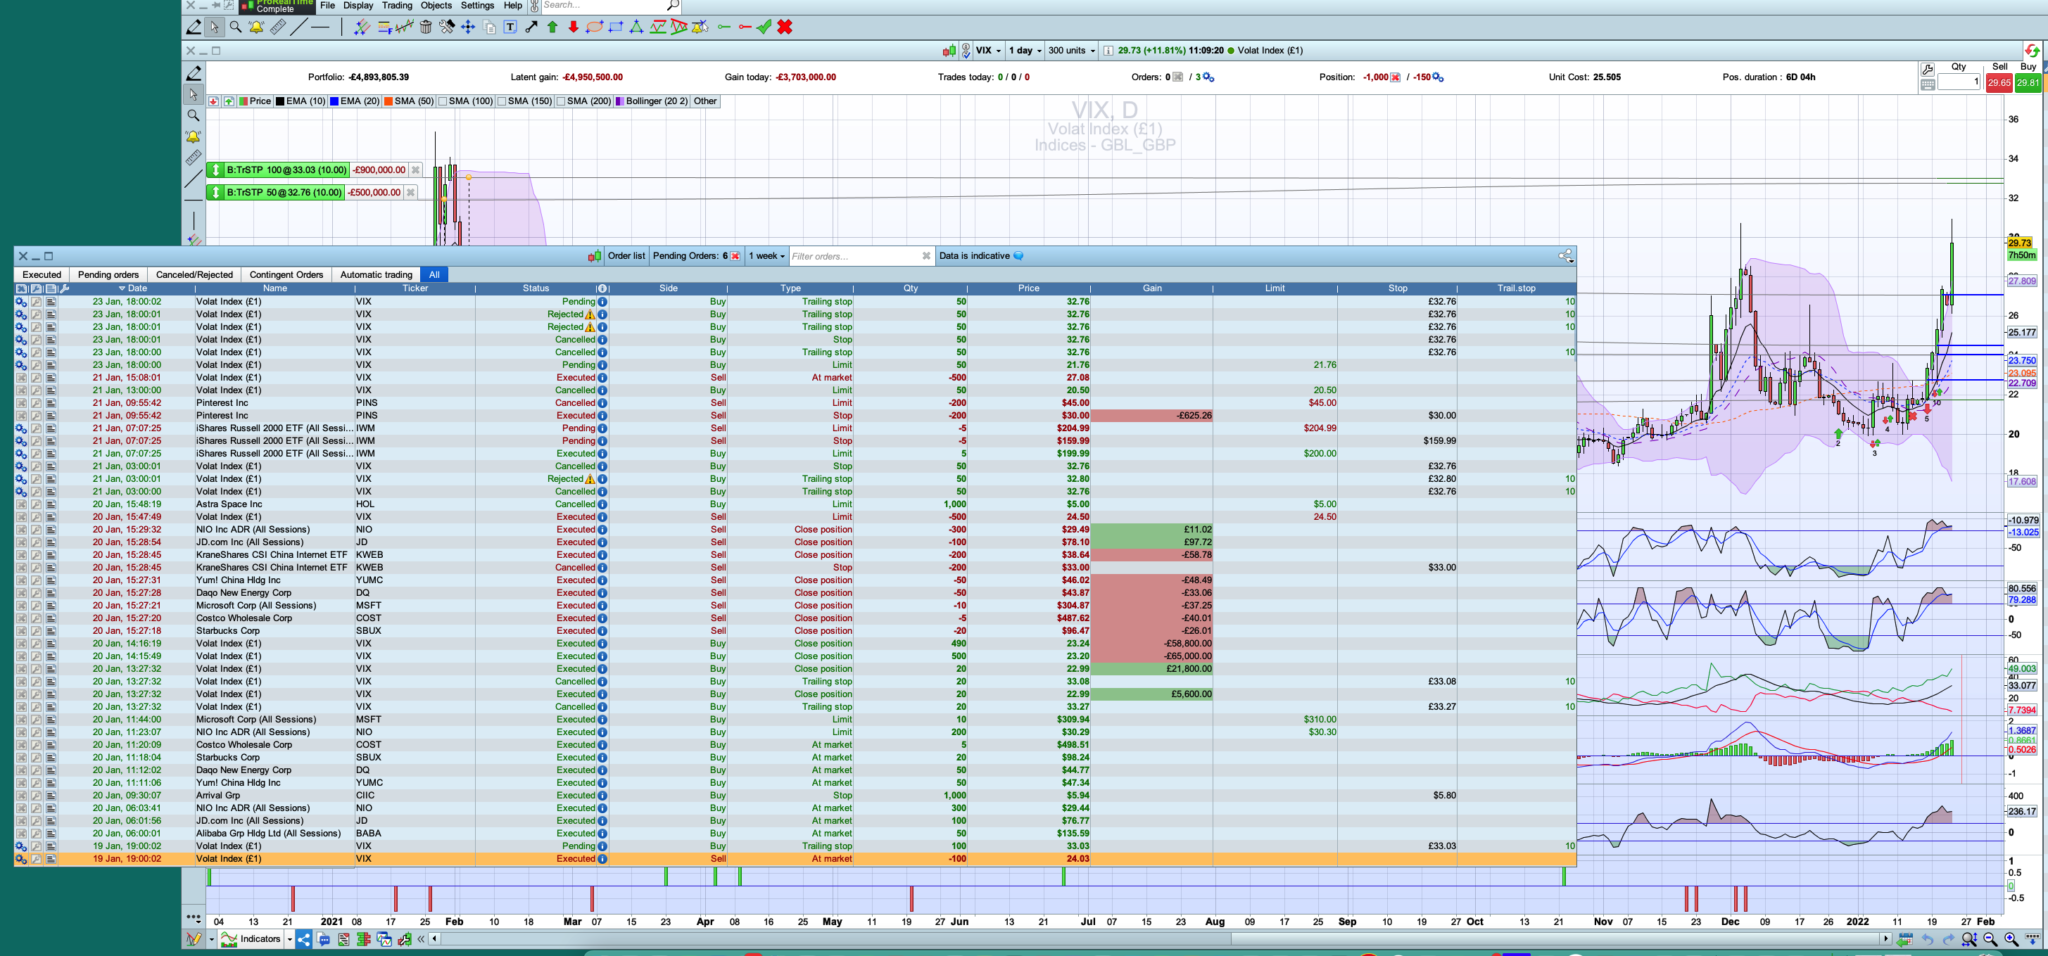The height and width of the screenshot is (956, 2048).
Task: Click the keyboard icon beside Qty field
Action: coord(1927,84)
